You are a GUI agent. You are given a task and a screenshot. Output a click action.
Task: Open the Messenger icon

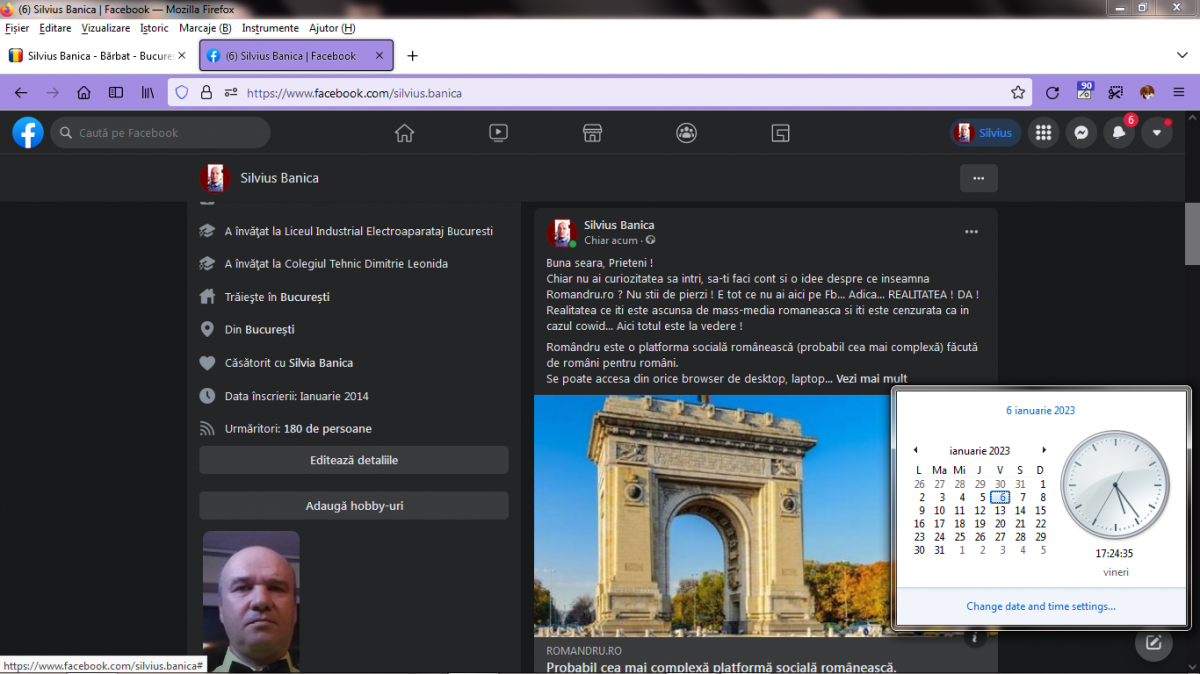coord(1081,133)
